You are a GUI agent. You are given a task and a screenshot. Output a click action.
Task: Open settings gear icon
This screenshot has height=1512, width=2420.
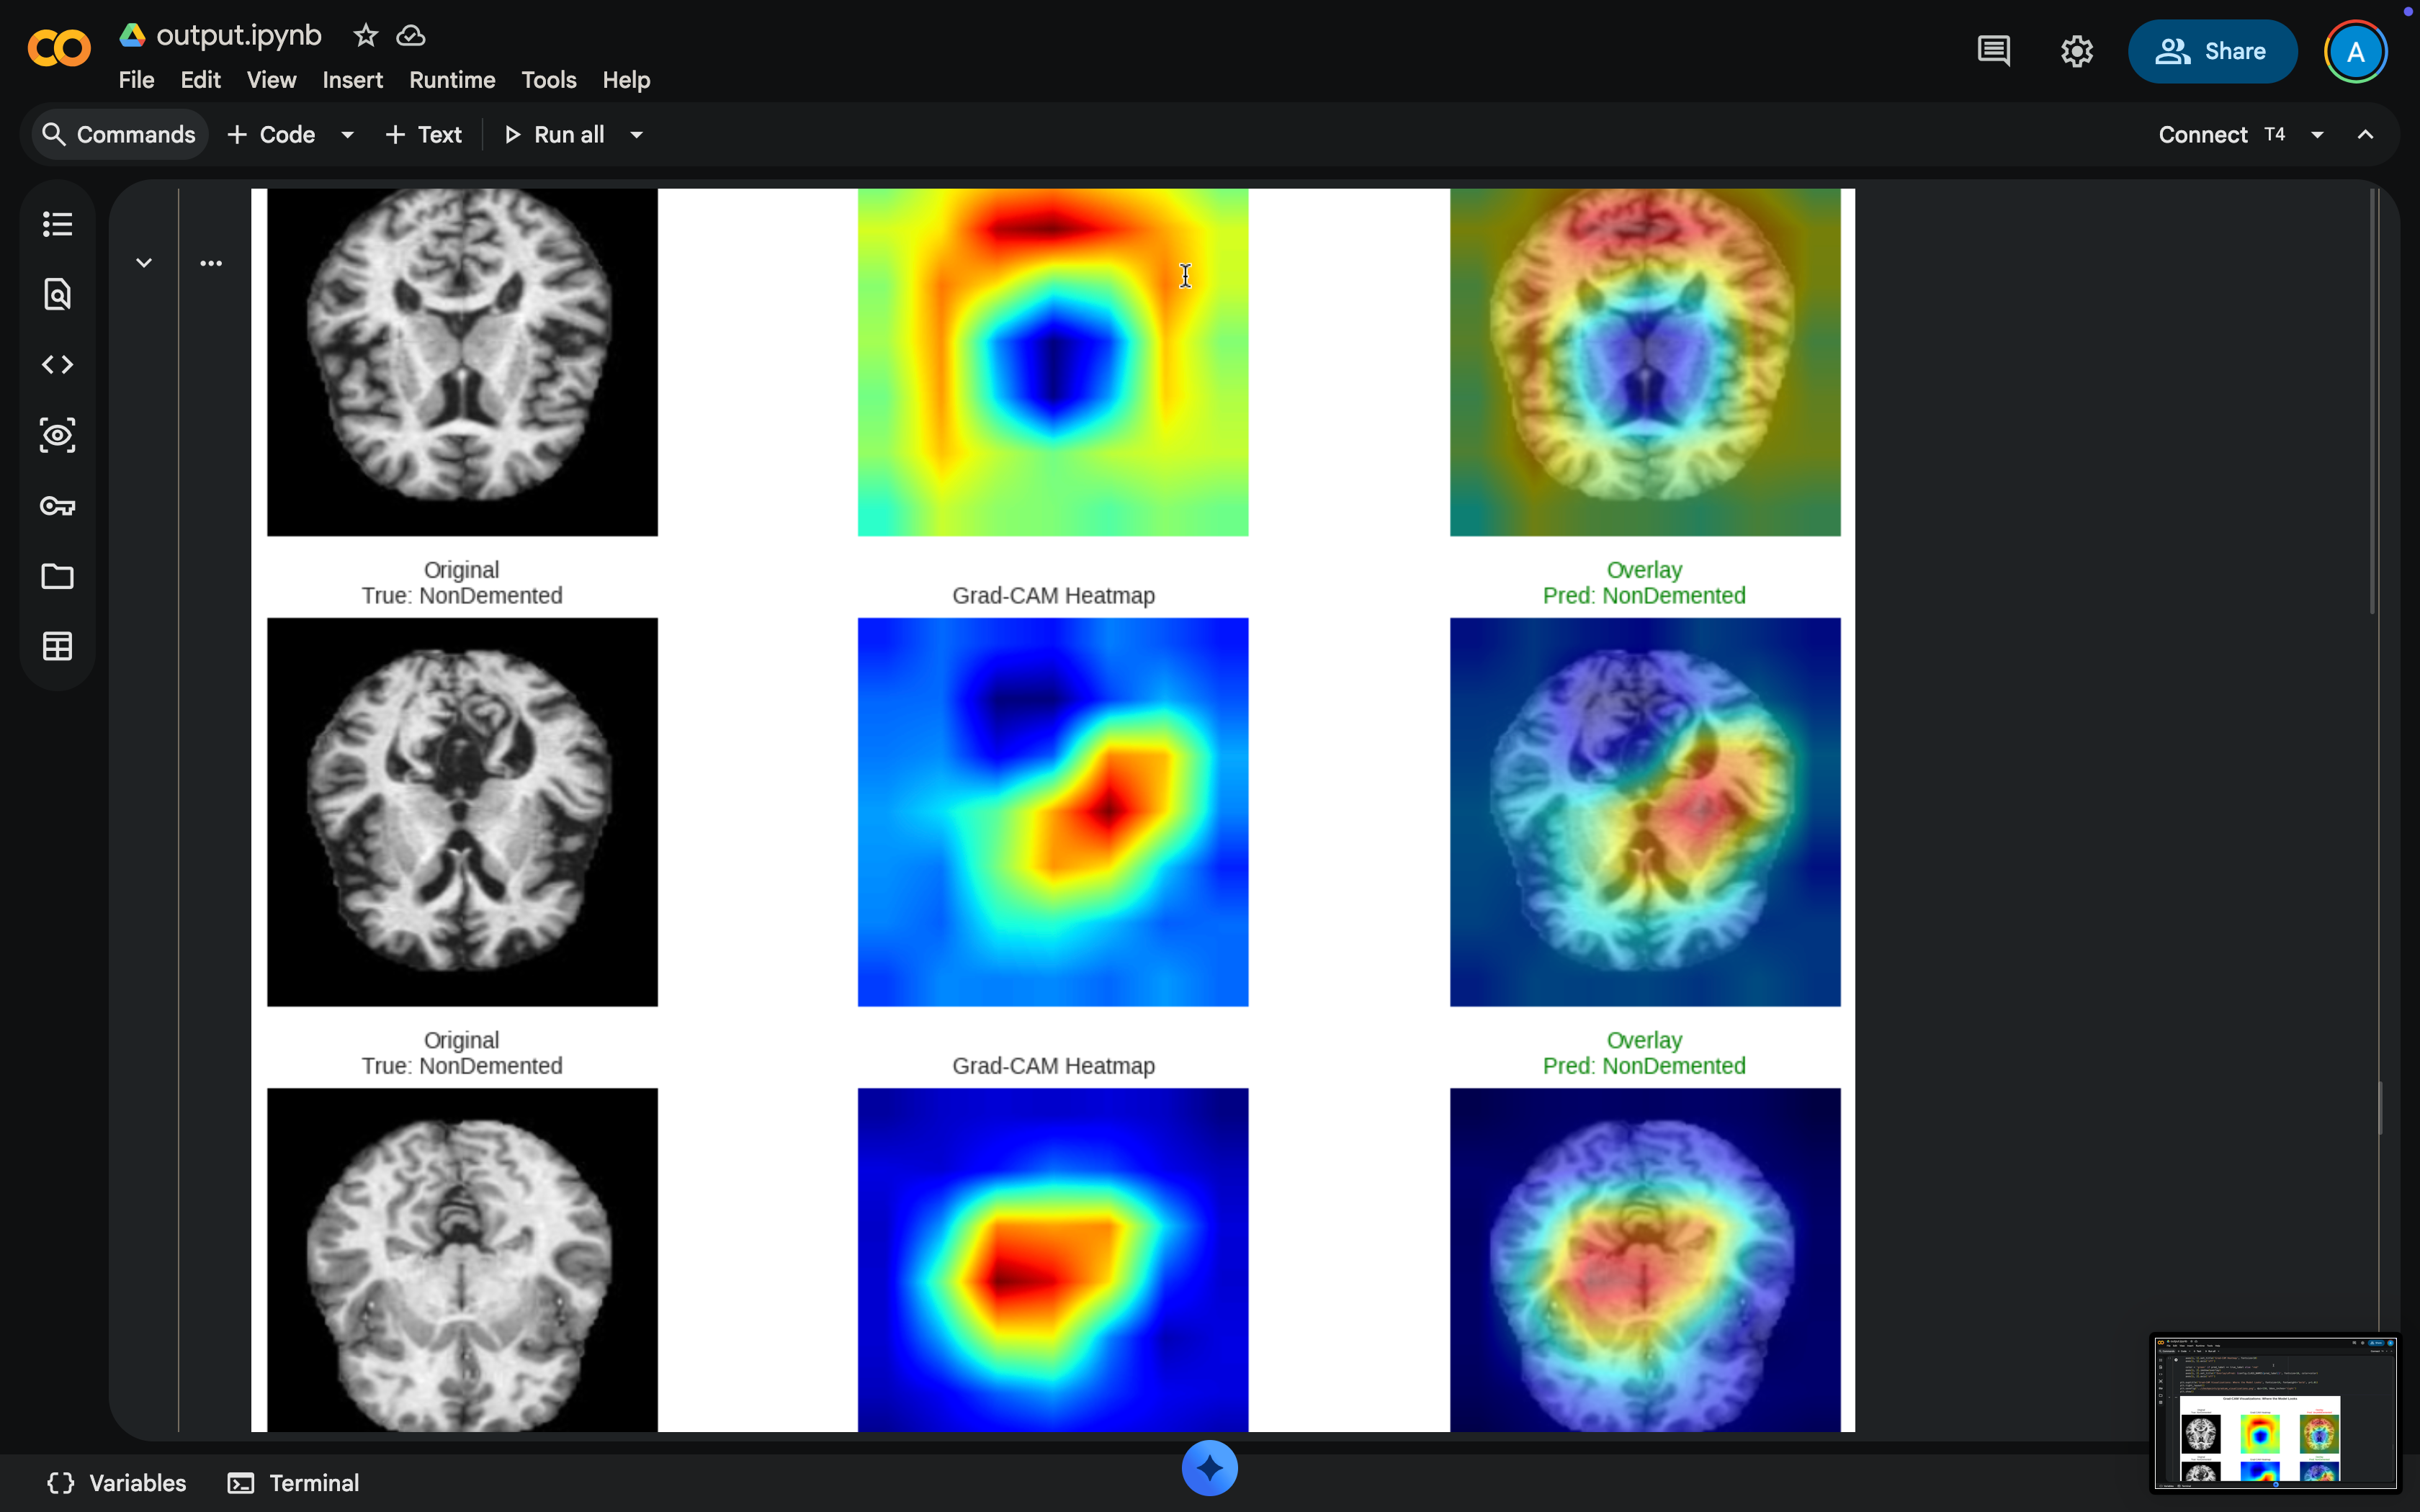coord(2076,51)
